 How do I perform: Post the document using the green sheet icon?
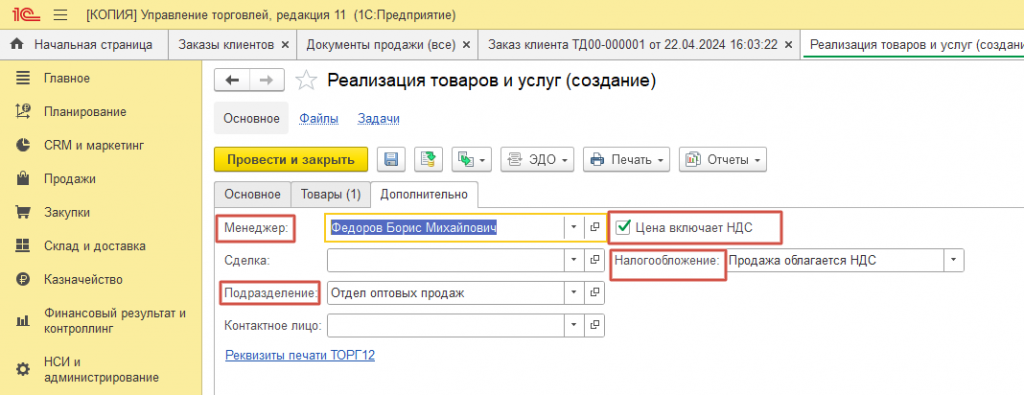coord(429,159)
